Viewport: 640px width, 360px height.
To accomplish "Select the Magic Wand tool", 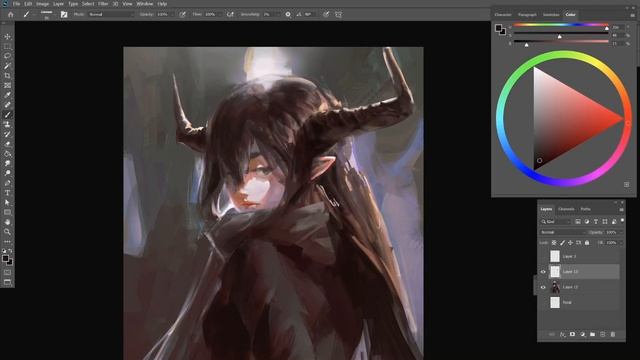I will click(7, 66).
